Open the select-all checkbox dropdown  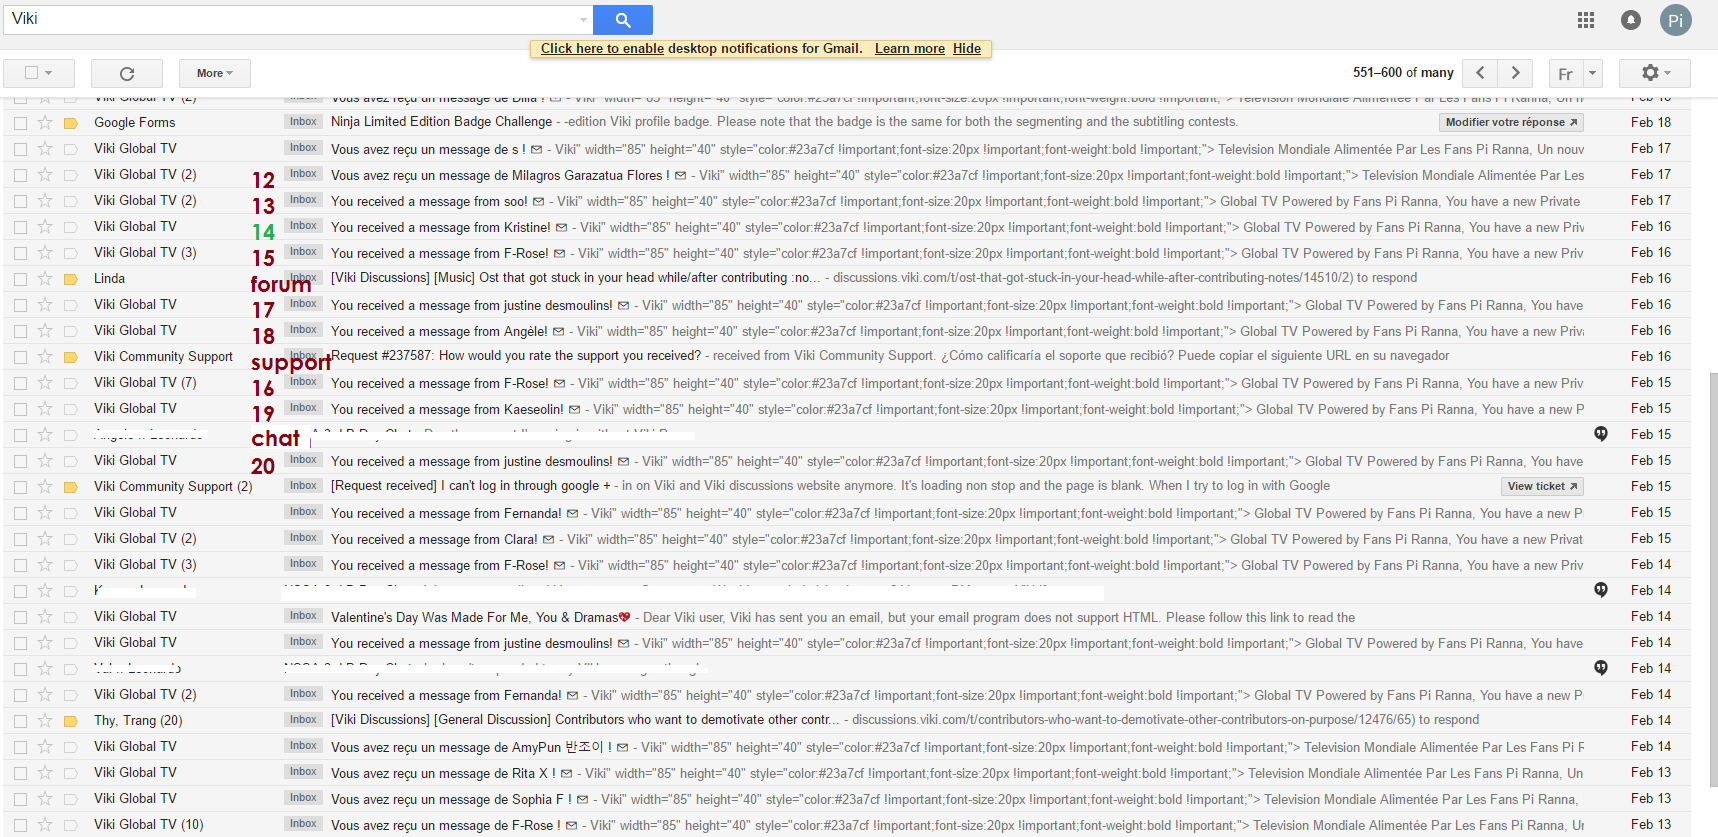(x=48, y=73)
